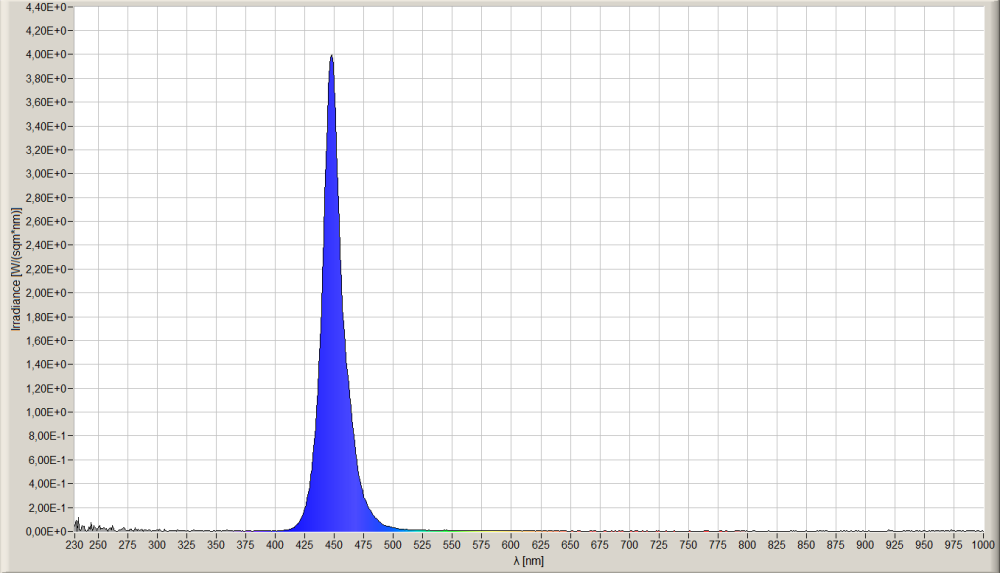The image size is (1000, 573).
Task: Click the x-axis tick label '800'
Action: (747, 545)
